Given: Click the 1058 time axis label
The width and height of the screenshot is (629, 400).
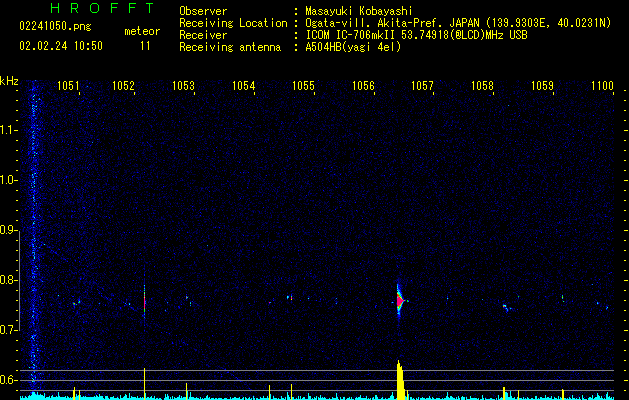Looking at the screenshot, I should [x=482, y=86].
